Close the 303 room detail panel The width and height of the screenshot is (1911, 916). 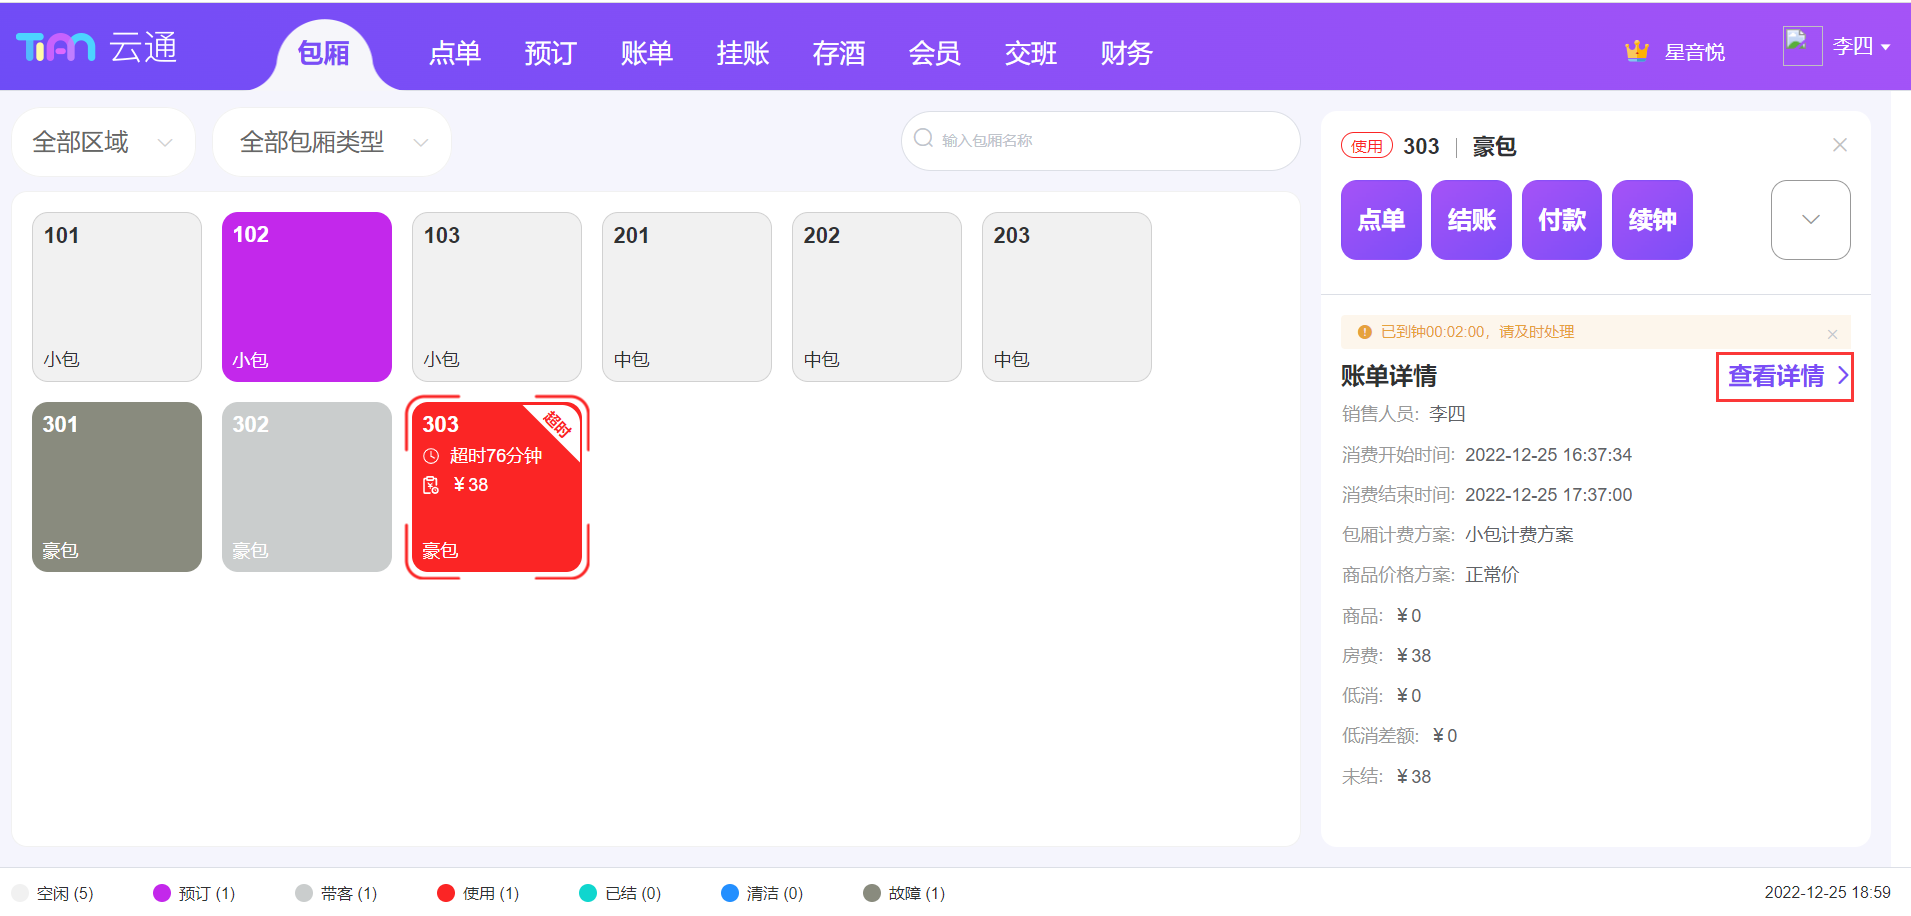coord(1839,145)
